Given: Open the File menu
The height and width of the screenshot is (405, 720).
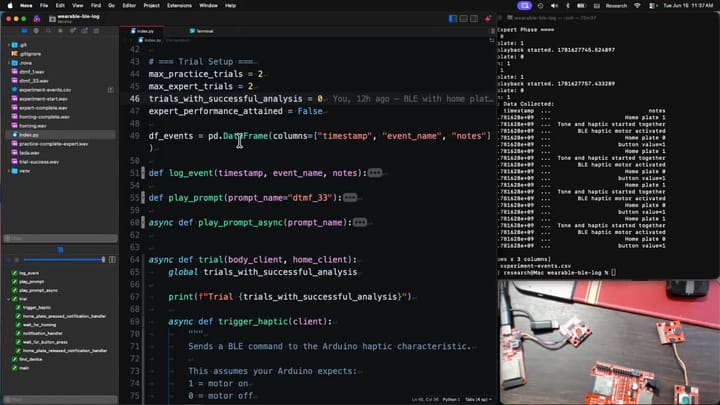Looking at the screenshot, I should tap(44, 6).
